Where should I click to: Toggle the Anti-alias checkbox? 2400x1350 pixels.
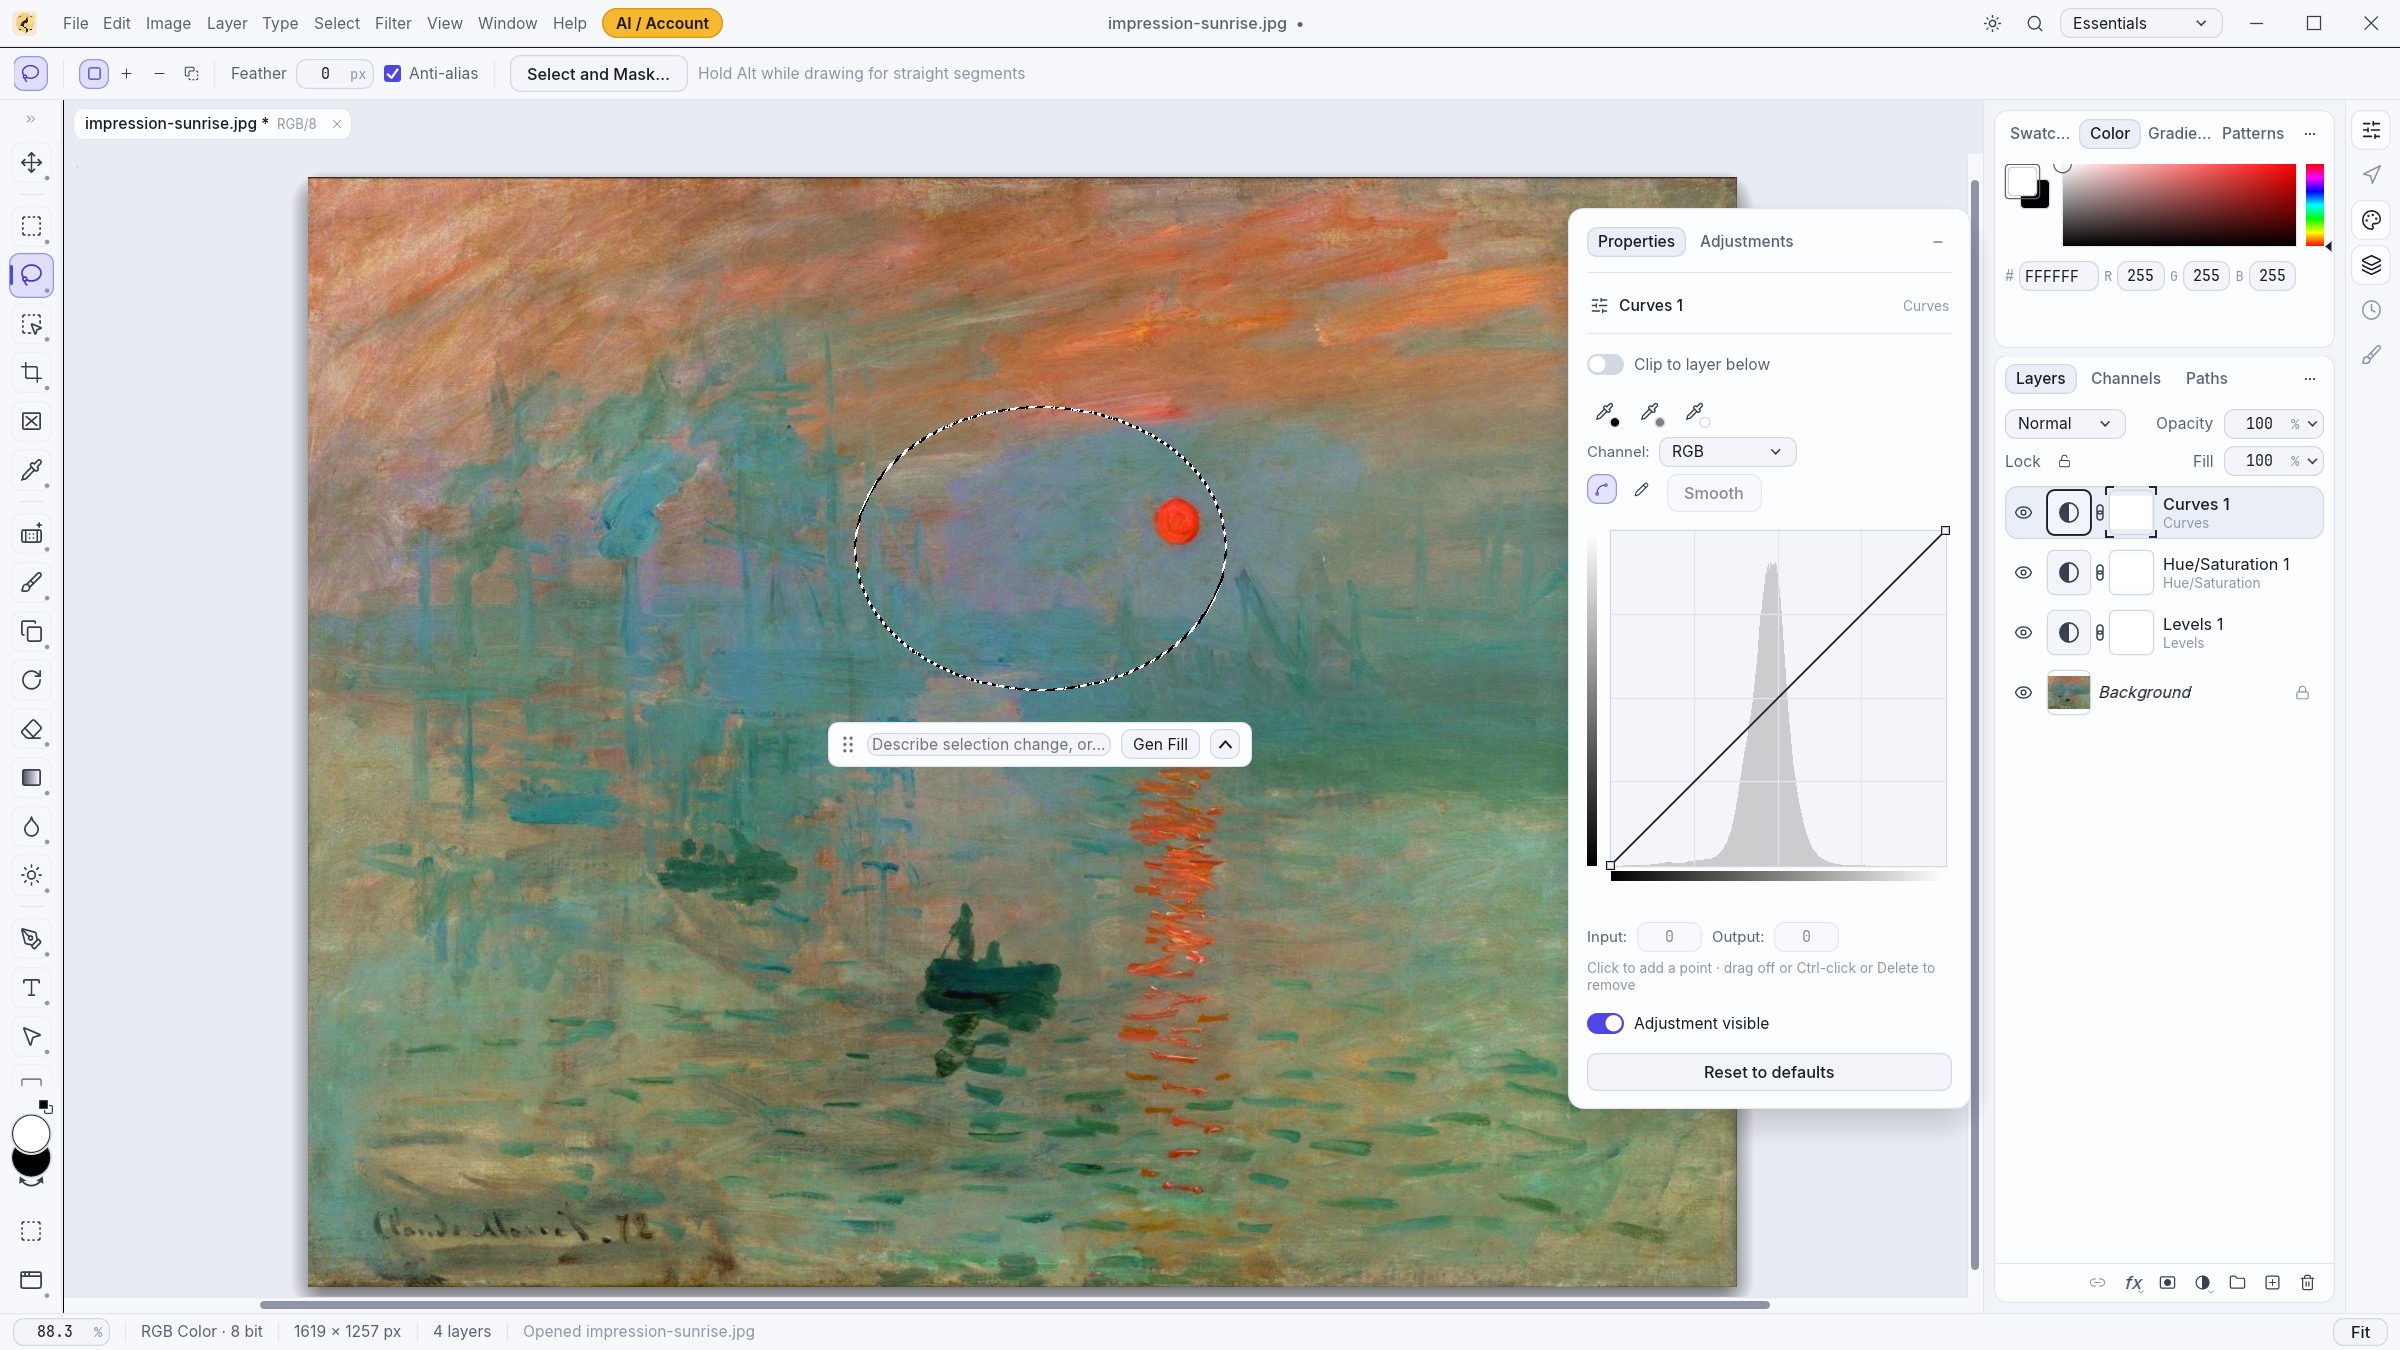point(393,73)
